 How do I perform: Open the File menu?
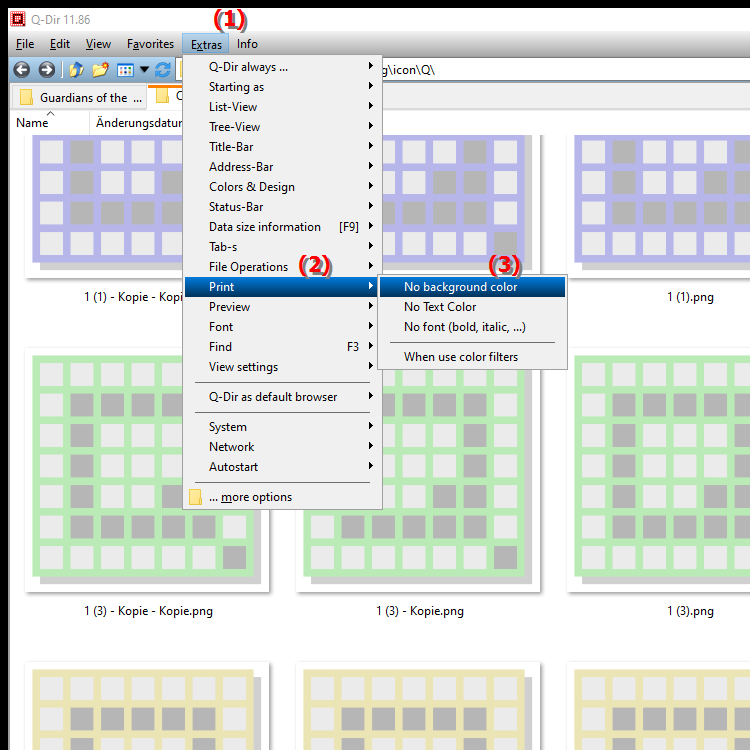(x=25, y=44)
